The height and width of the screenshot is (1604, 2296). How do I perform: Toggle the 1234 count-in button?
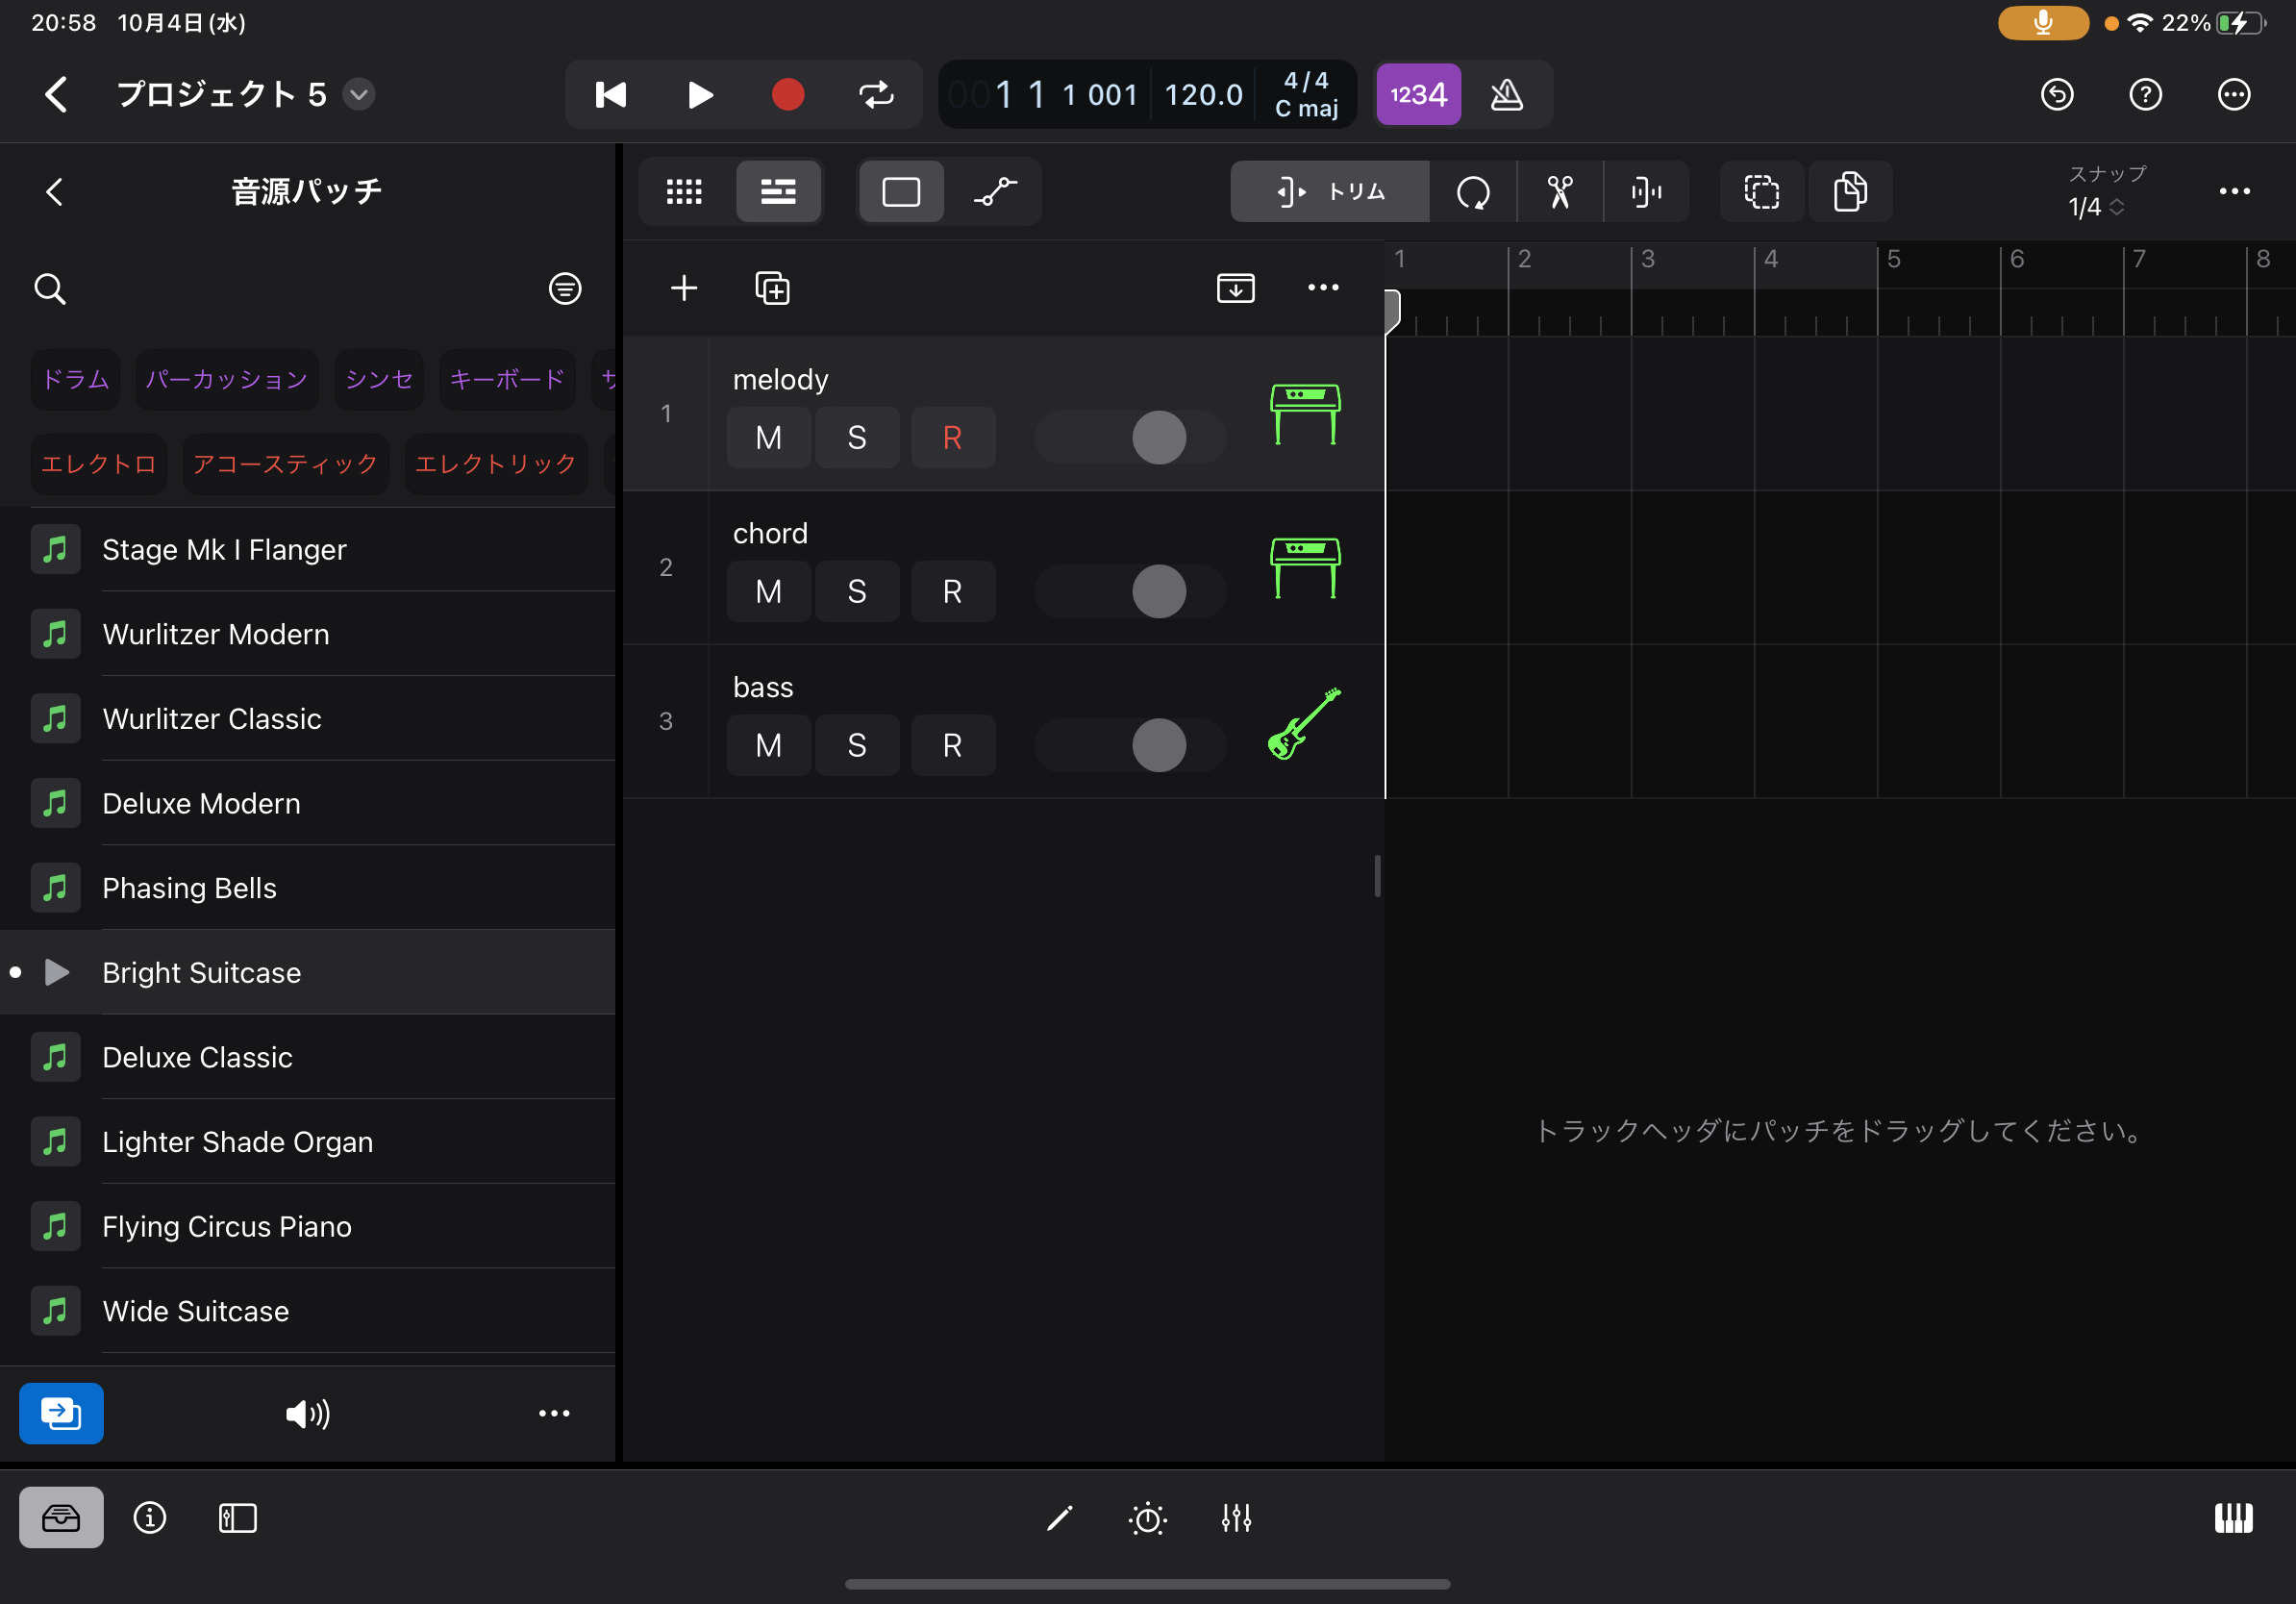pyautogui.click(x=1418, y=95)
